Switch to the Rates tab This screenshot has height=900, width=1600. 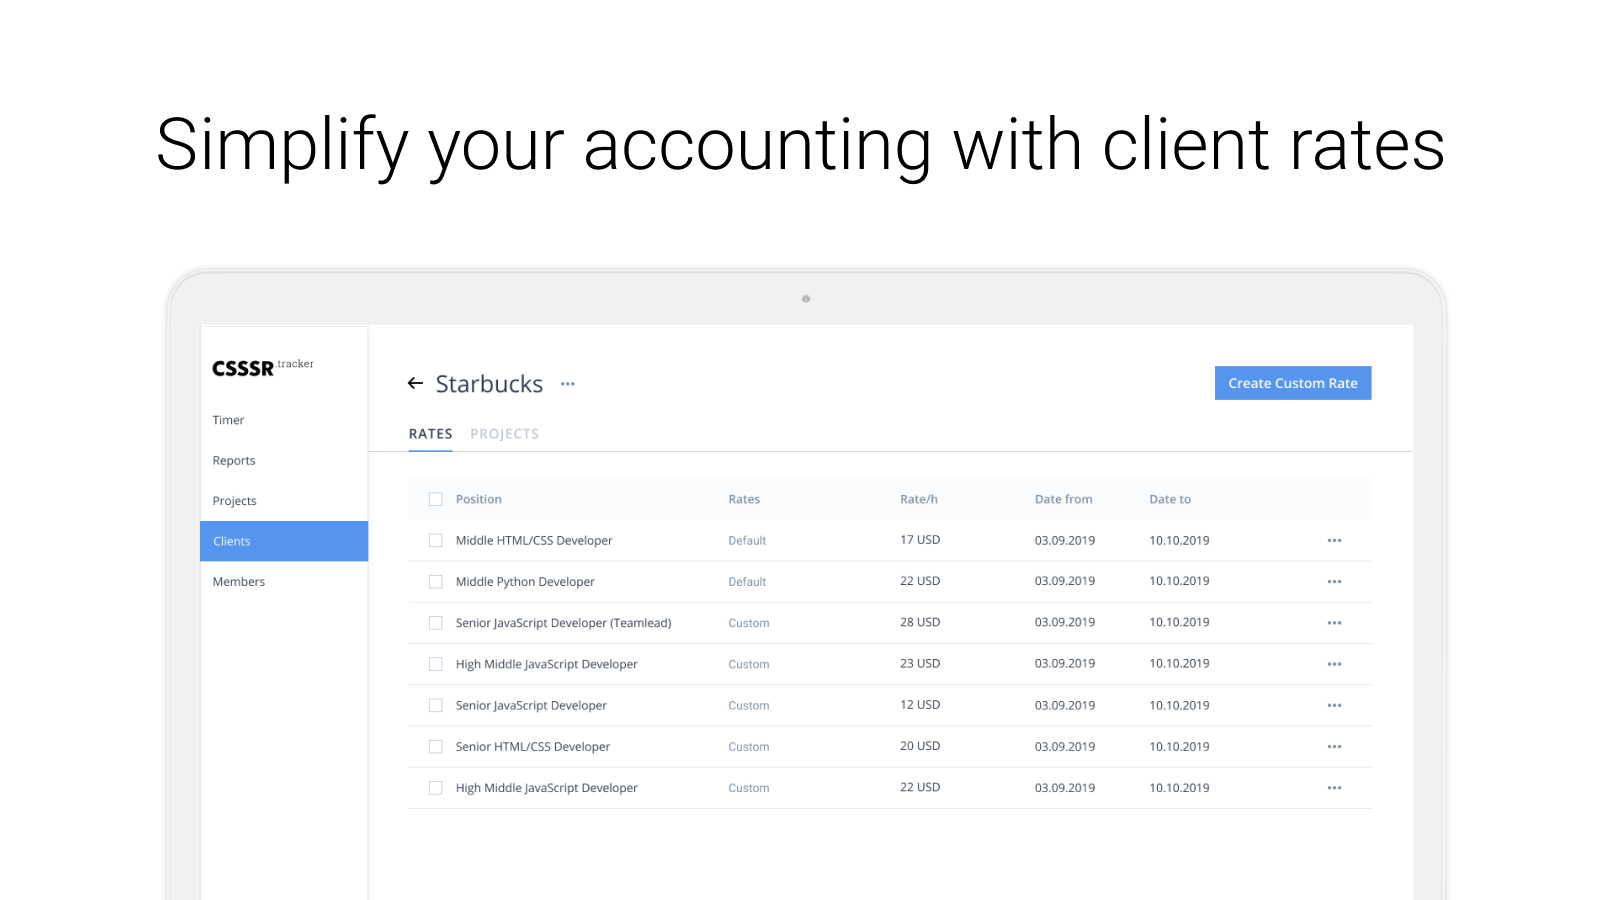(x=431, y=434)
